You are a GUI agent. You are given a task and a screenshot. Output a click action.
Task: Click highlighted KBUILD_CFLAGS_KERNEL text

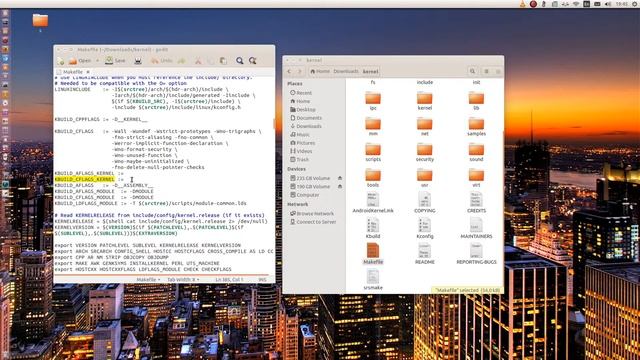(x=84, y=179)
